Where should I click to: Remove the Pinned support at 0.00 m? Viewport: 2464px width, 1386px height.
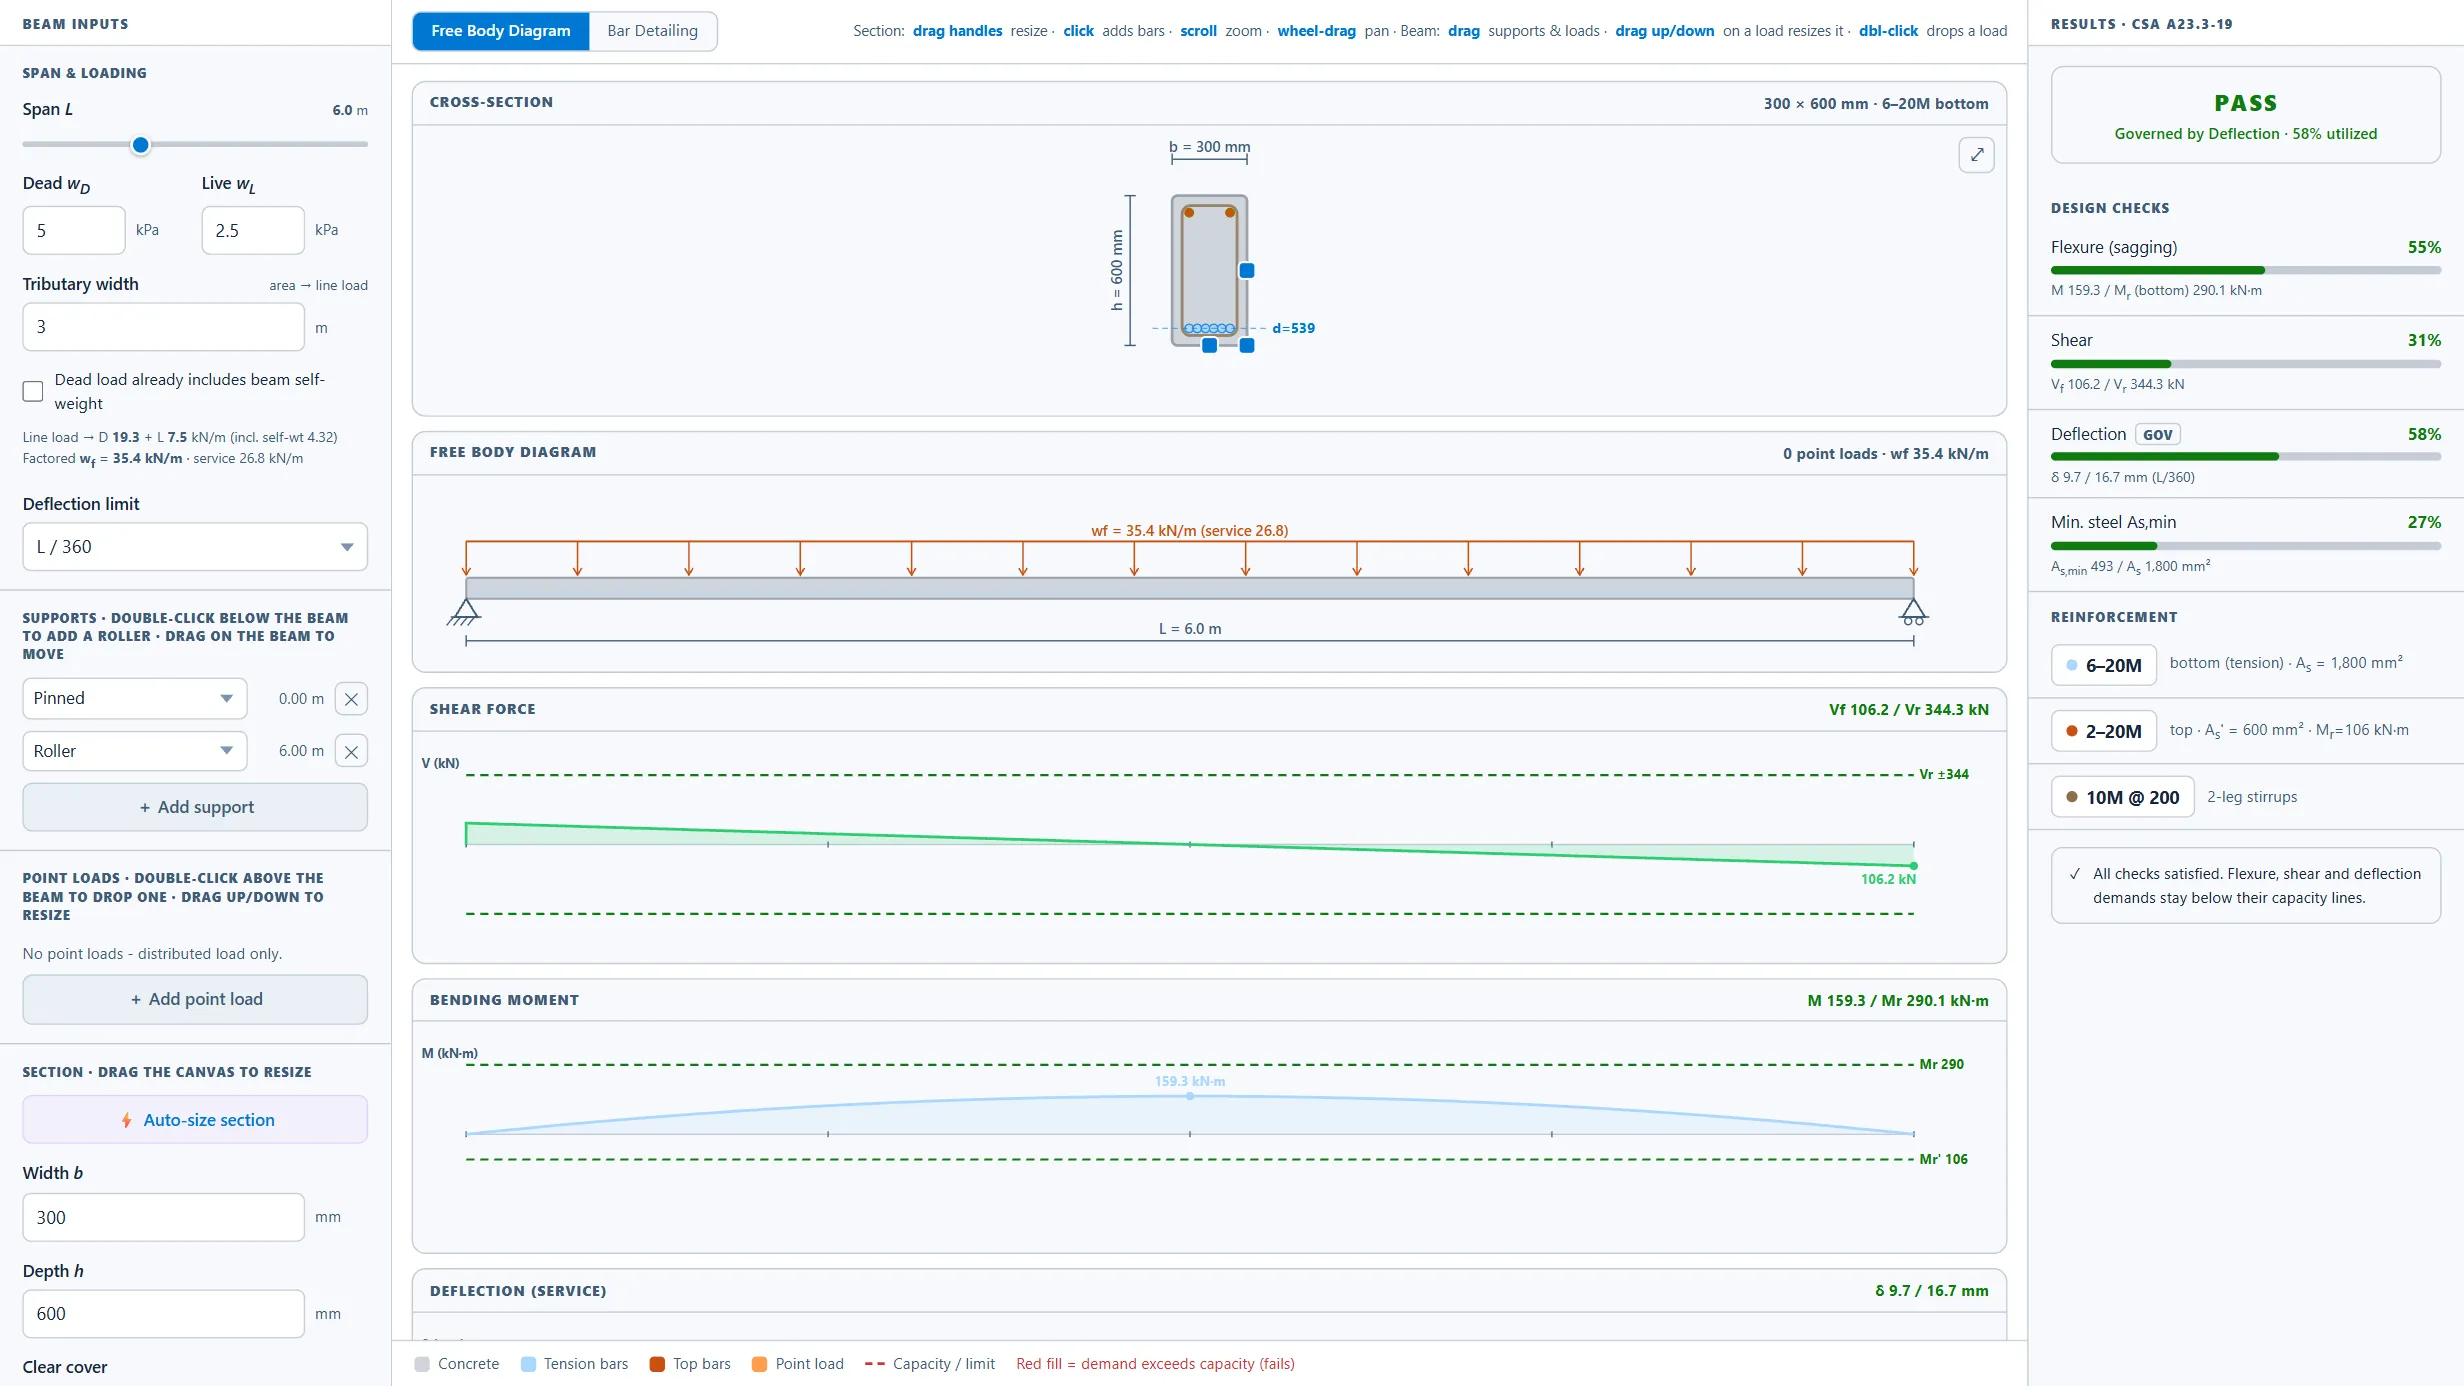pyautogui.click(x=351, y=699)
